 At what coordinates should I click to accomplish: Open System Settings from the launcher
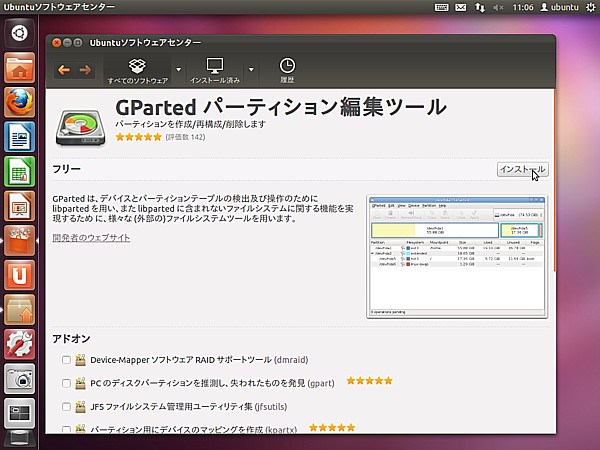20,344
